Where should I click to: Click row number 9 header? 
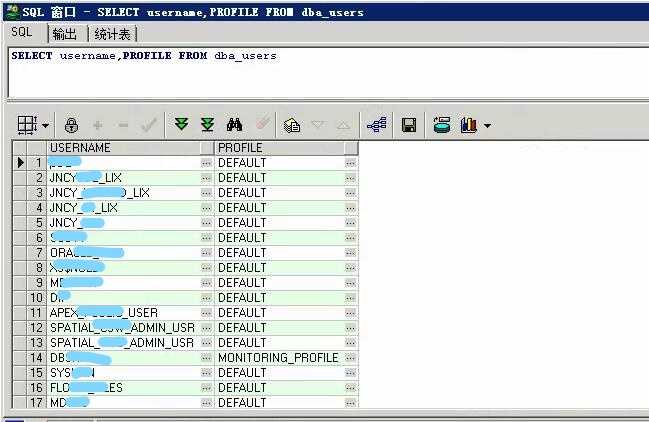(x=37, y=283)
